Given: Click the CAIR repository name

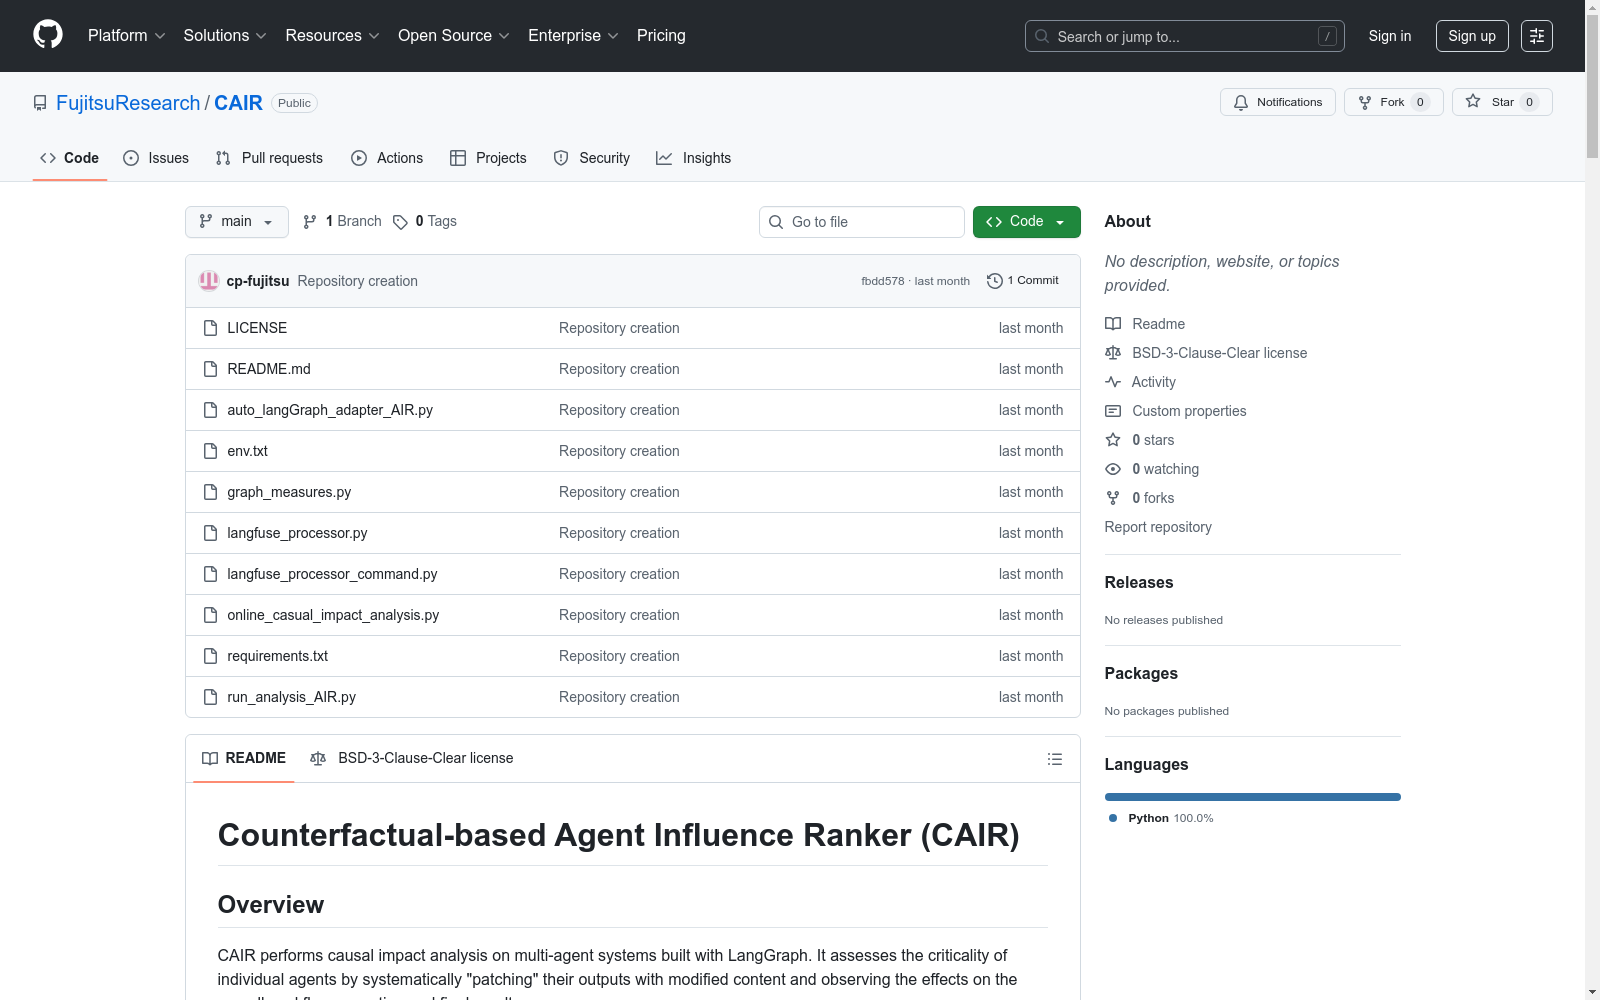Looking at the screenshot, I should point(238,103).
